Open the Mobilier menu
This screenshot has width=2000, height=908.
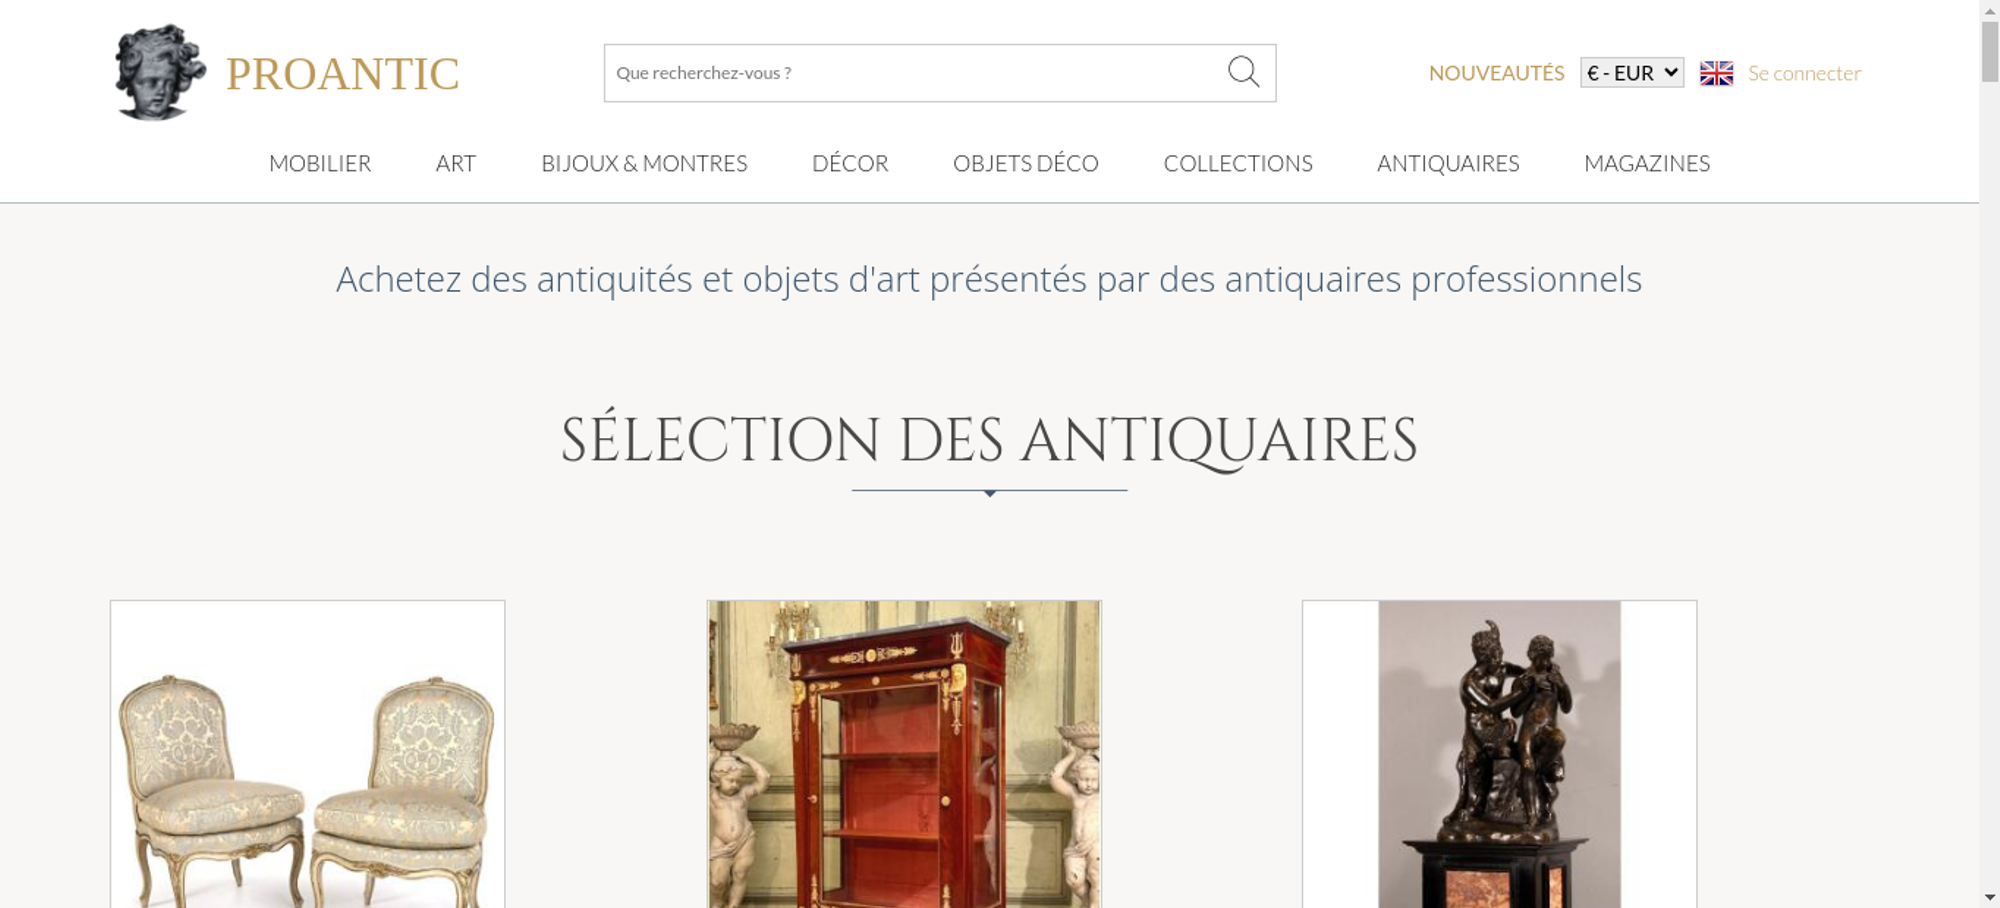point(320,163)
